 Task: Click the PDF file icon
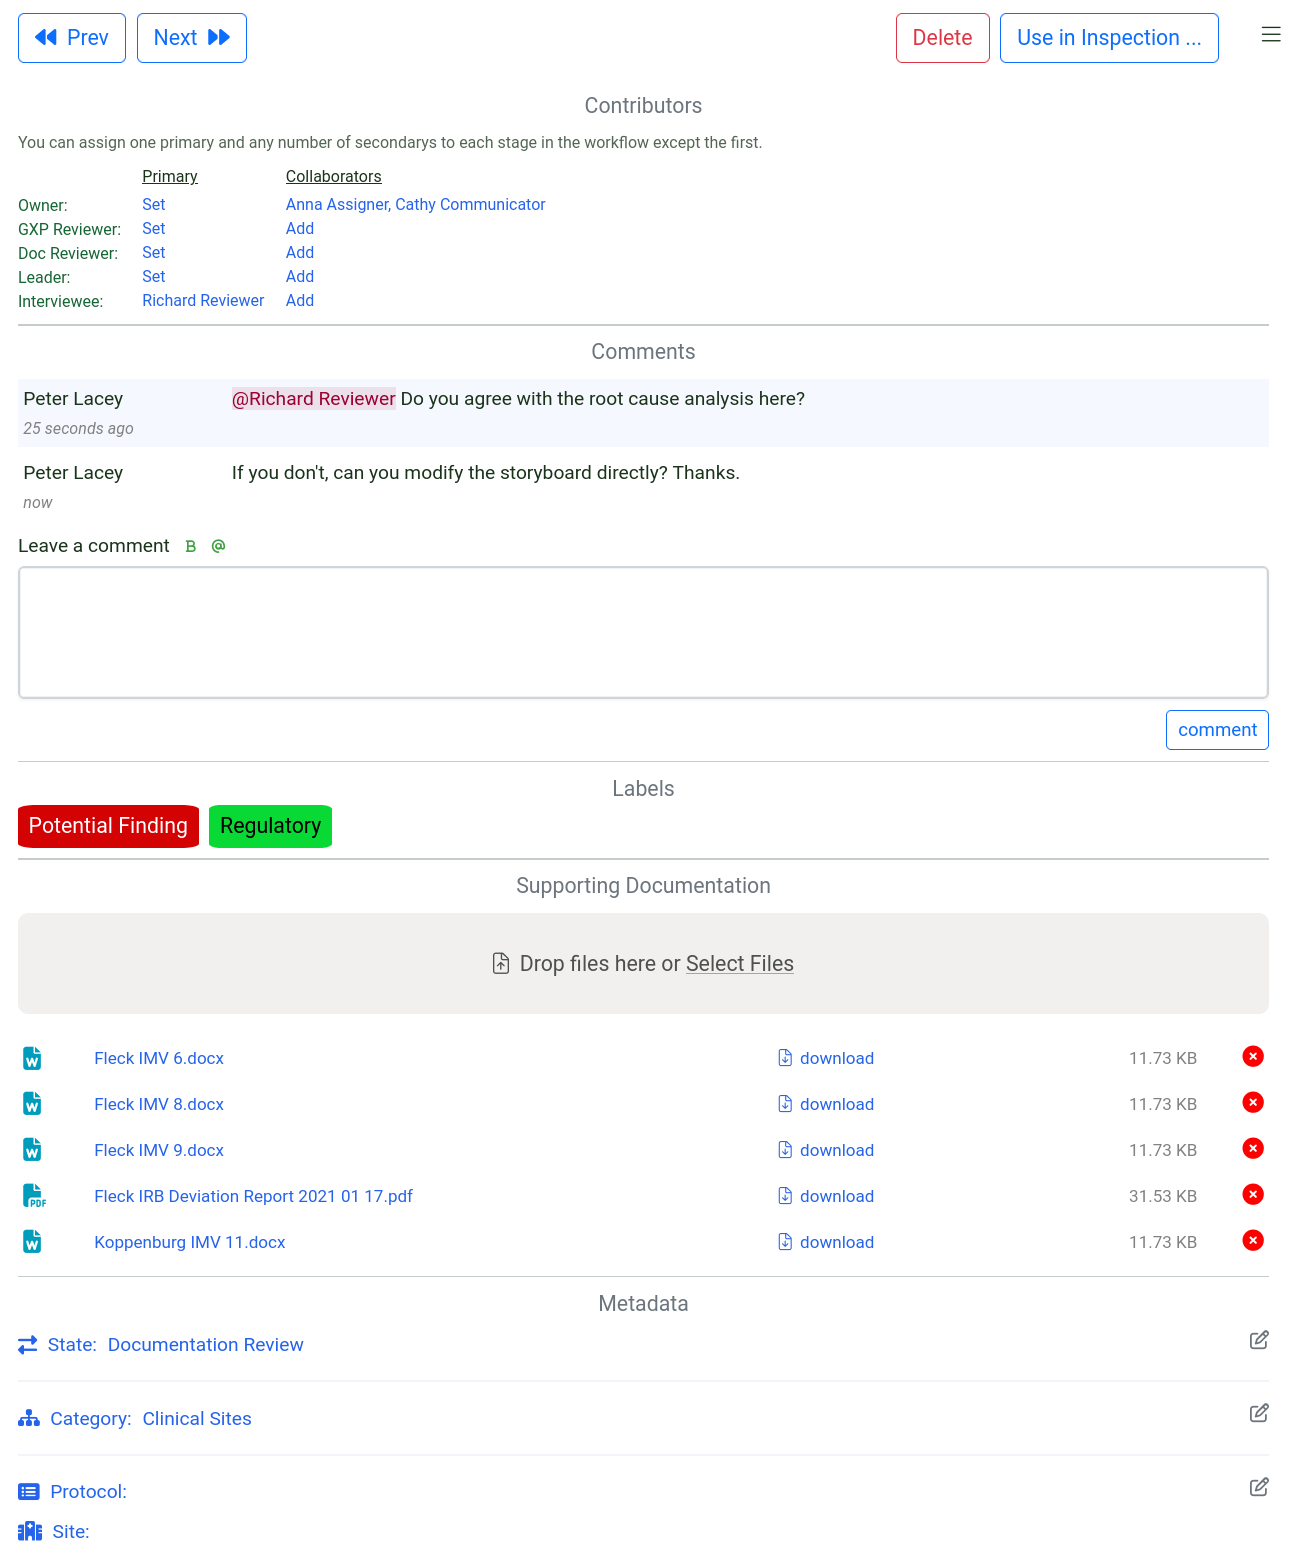(34, 1196)
